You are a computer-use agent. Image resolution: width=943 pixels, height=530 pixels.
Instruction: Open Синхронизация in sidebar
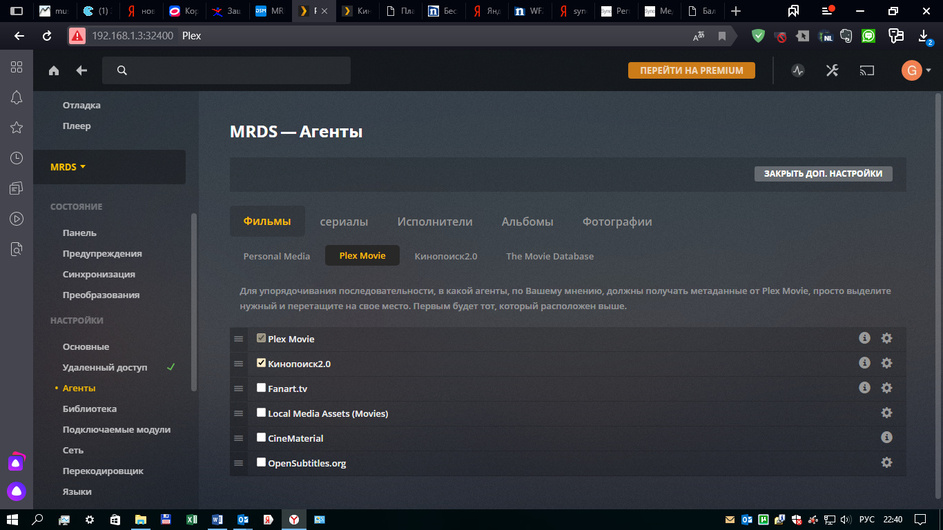99,274
